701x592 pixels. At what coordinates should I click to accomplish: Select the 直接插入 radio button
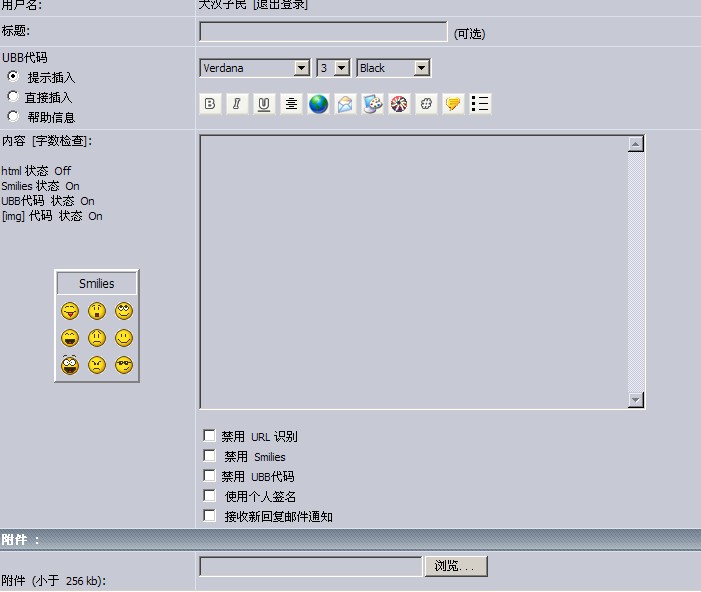tap(13, 97)
